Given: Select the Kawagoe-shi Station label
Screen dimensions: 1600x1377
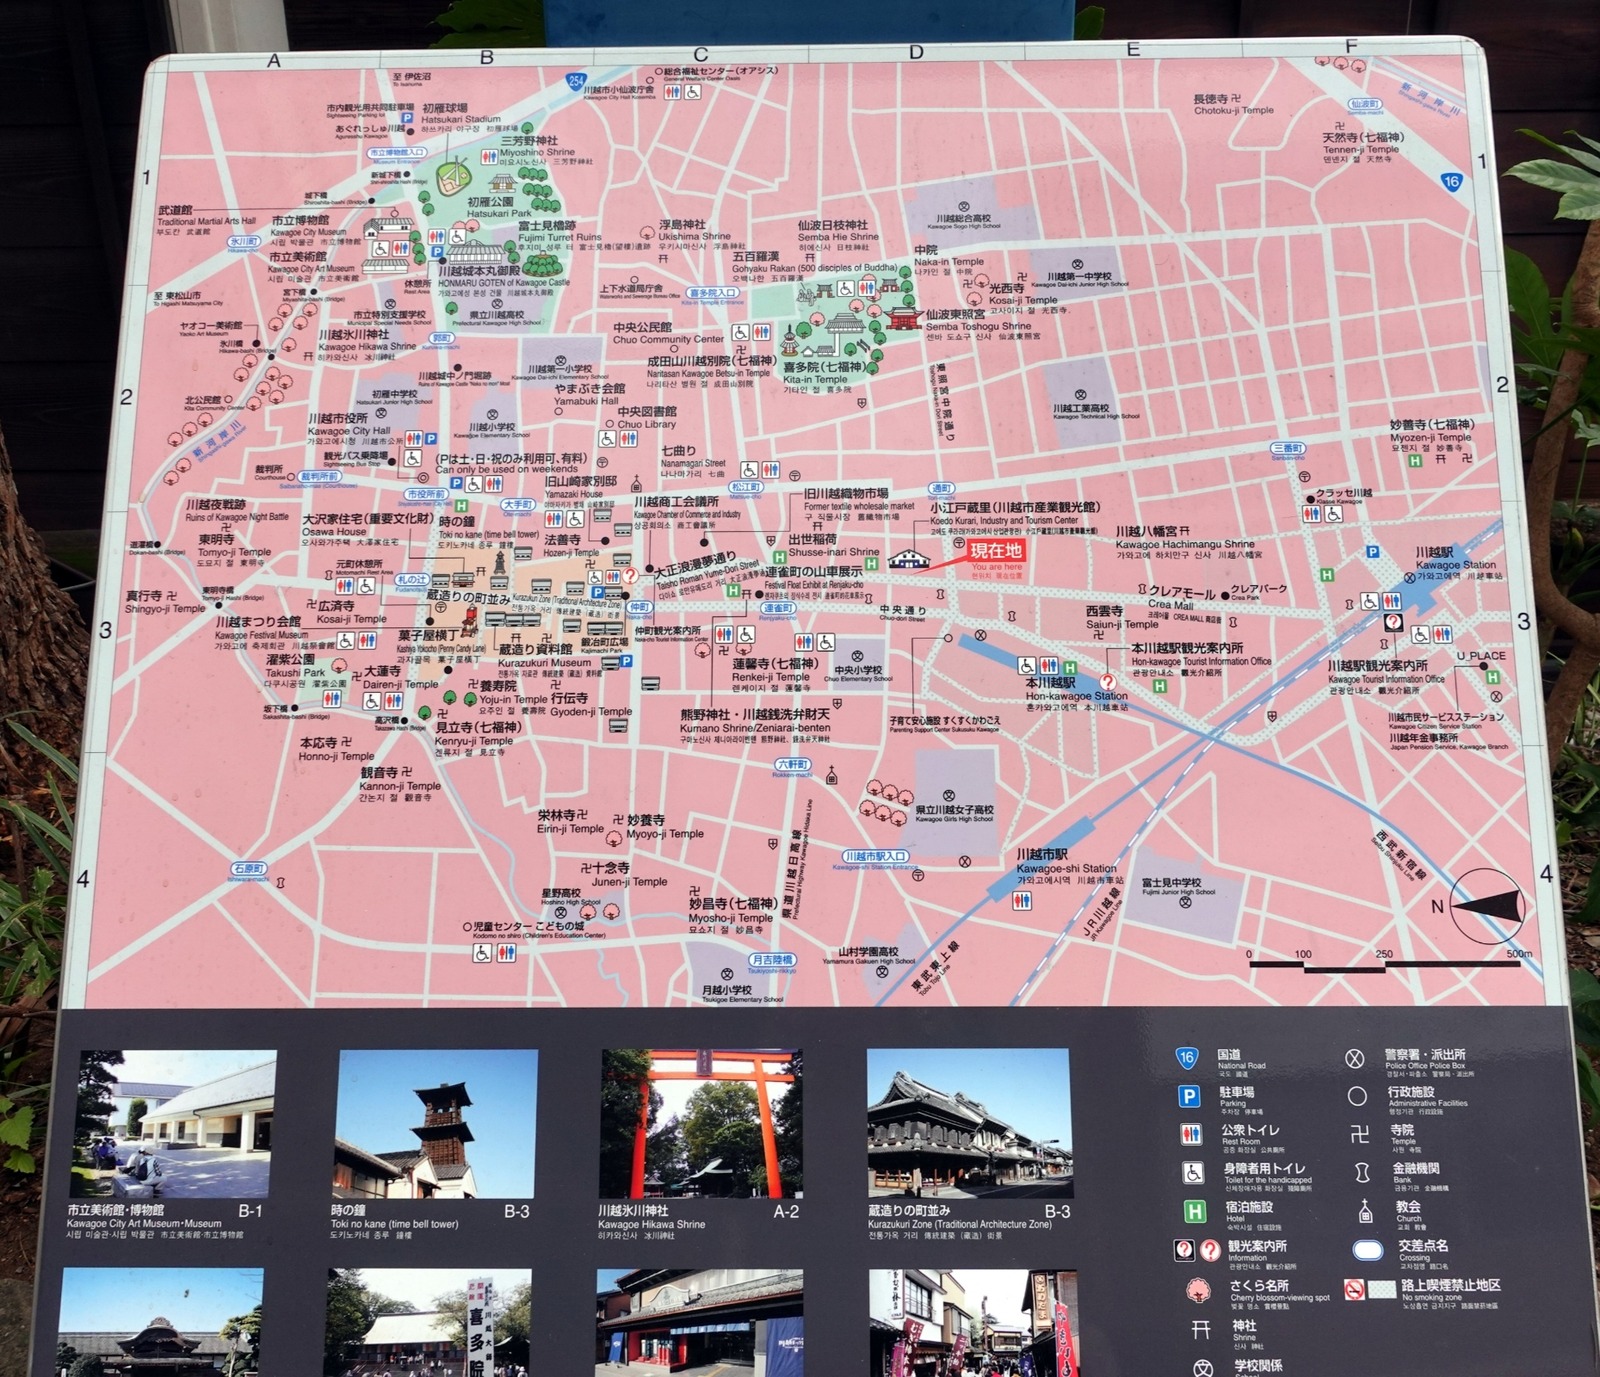Looking at the screenshot, I should pos(1066,868).
